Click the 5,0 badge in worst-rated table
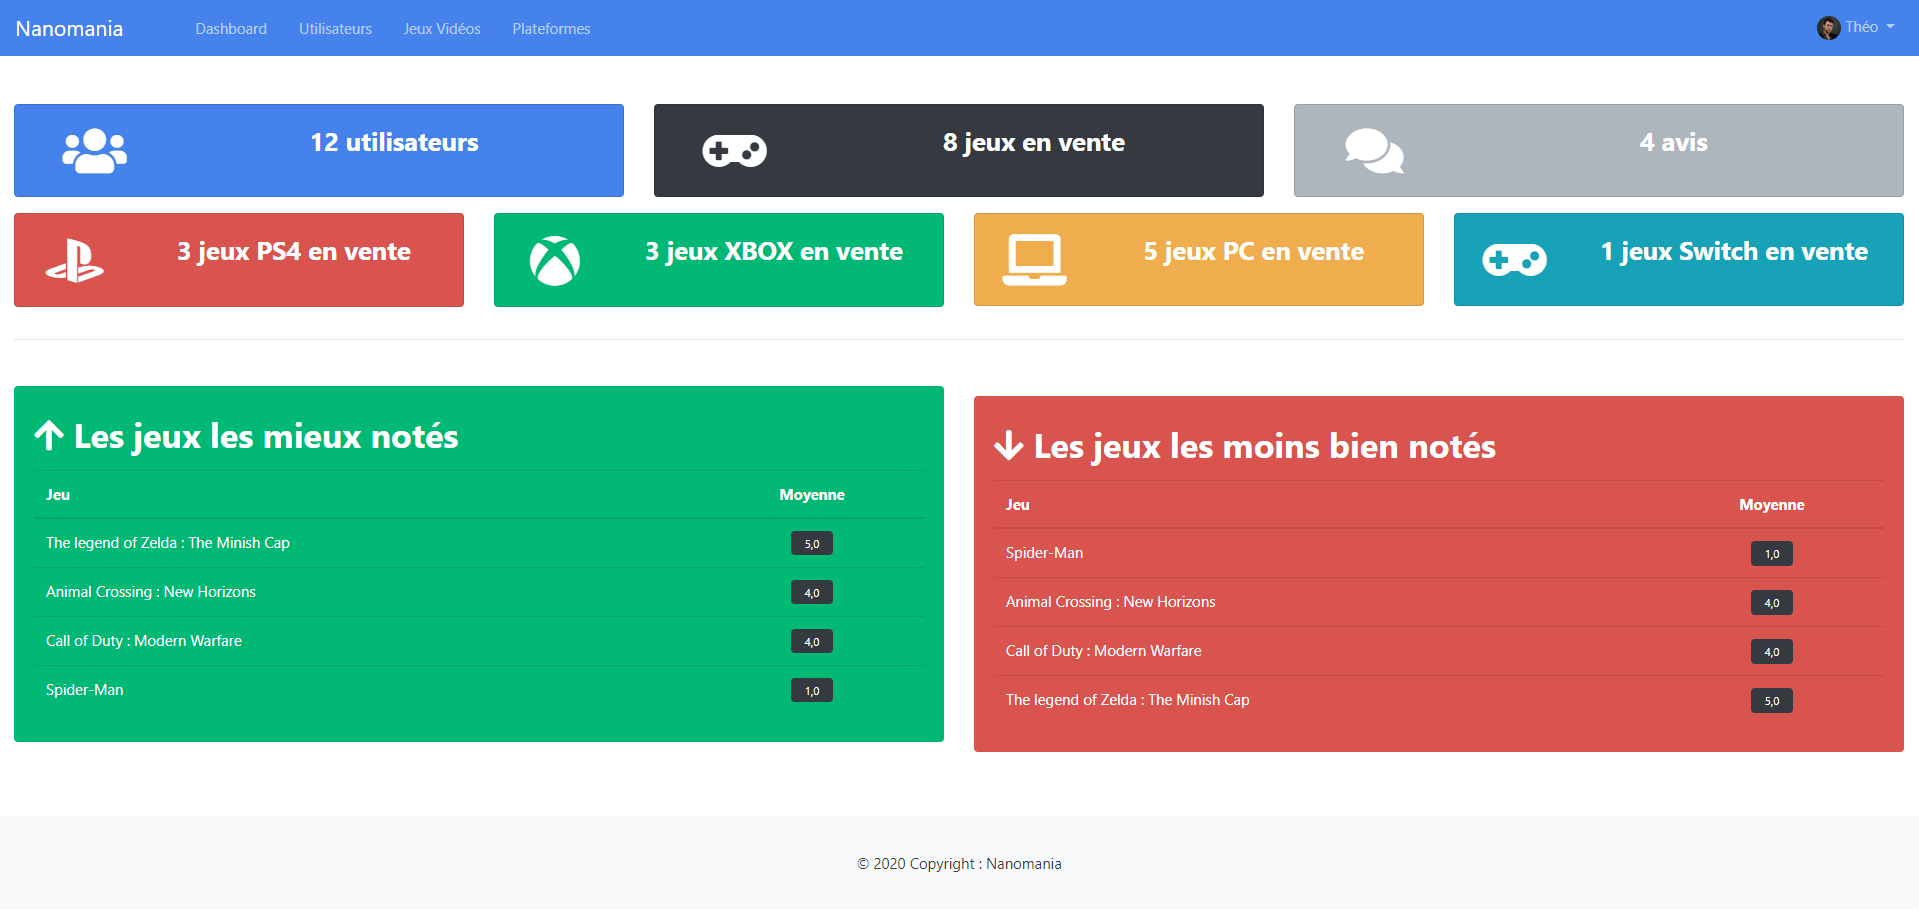 click(x=1772, y=701)
